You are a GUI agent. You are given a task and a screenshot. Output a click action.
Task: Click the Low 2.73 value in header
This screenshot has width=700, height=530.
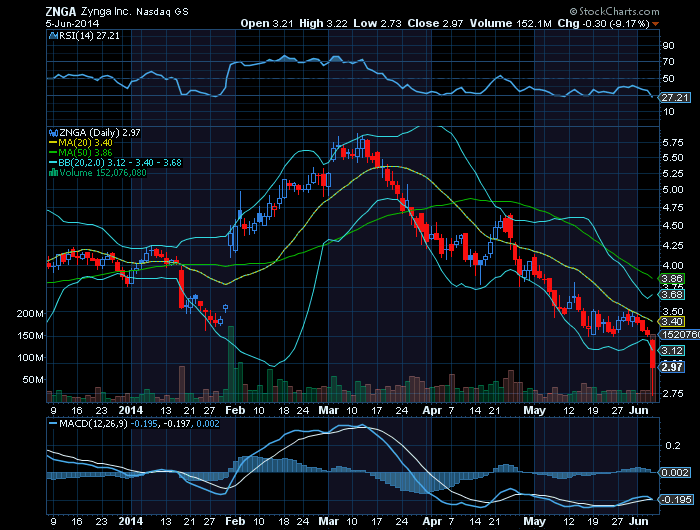coord(377,24)
